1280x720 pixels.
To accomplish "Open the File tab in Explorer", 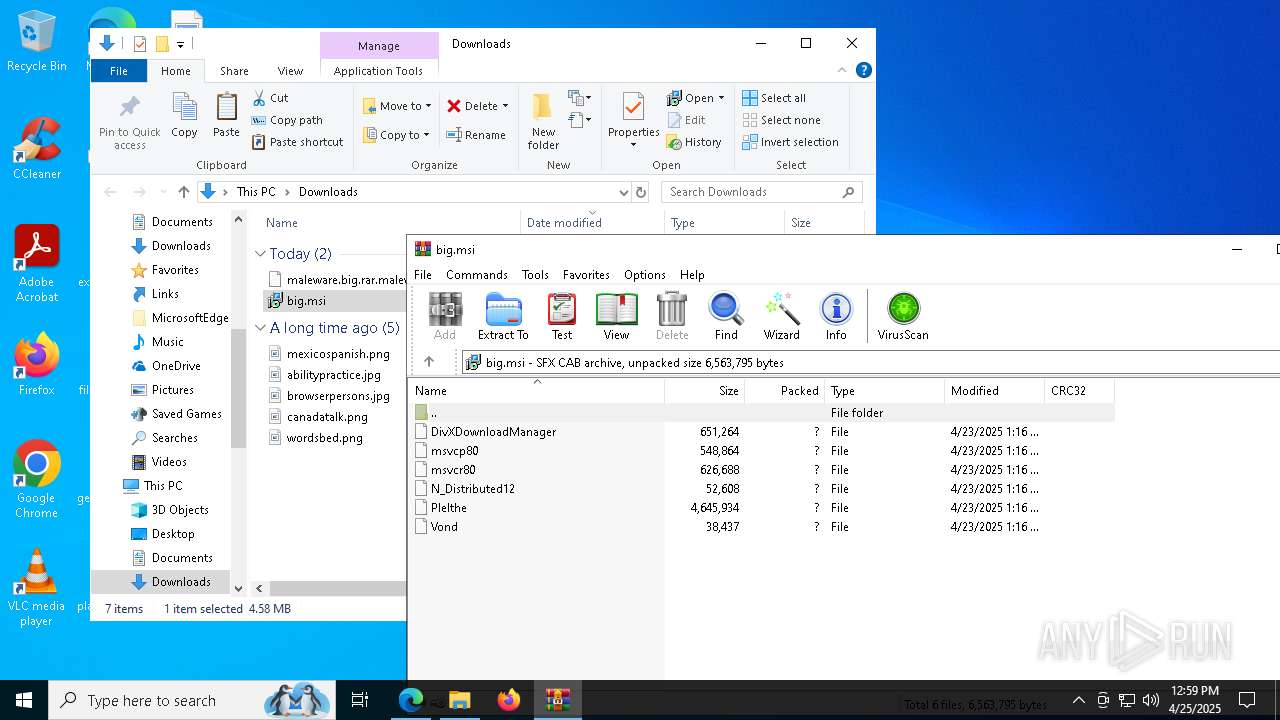I will coord(118,71).
